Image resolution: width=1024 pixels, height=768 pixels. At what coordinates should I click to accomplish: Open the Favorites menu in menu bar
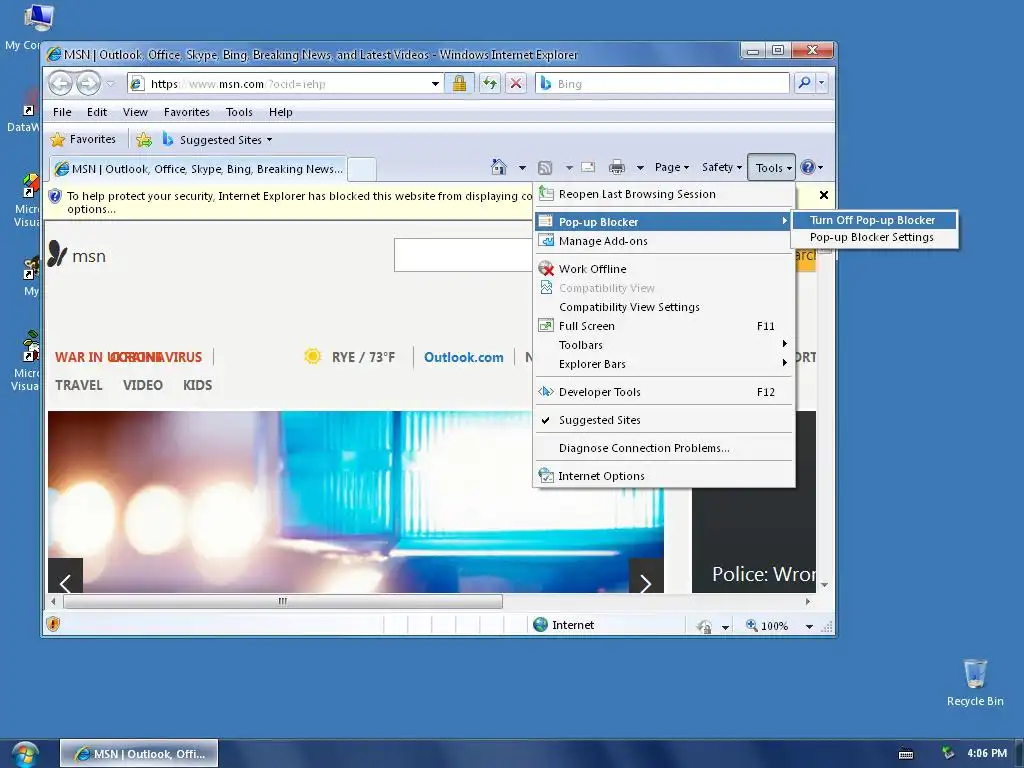187,112
